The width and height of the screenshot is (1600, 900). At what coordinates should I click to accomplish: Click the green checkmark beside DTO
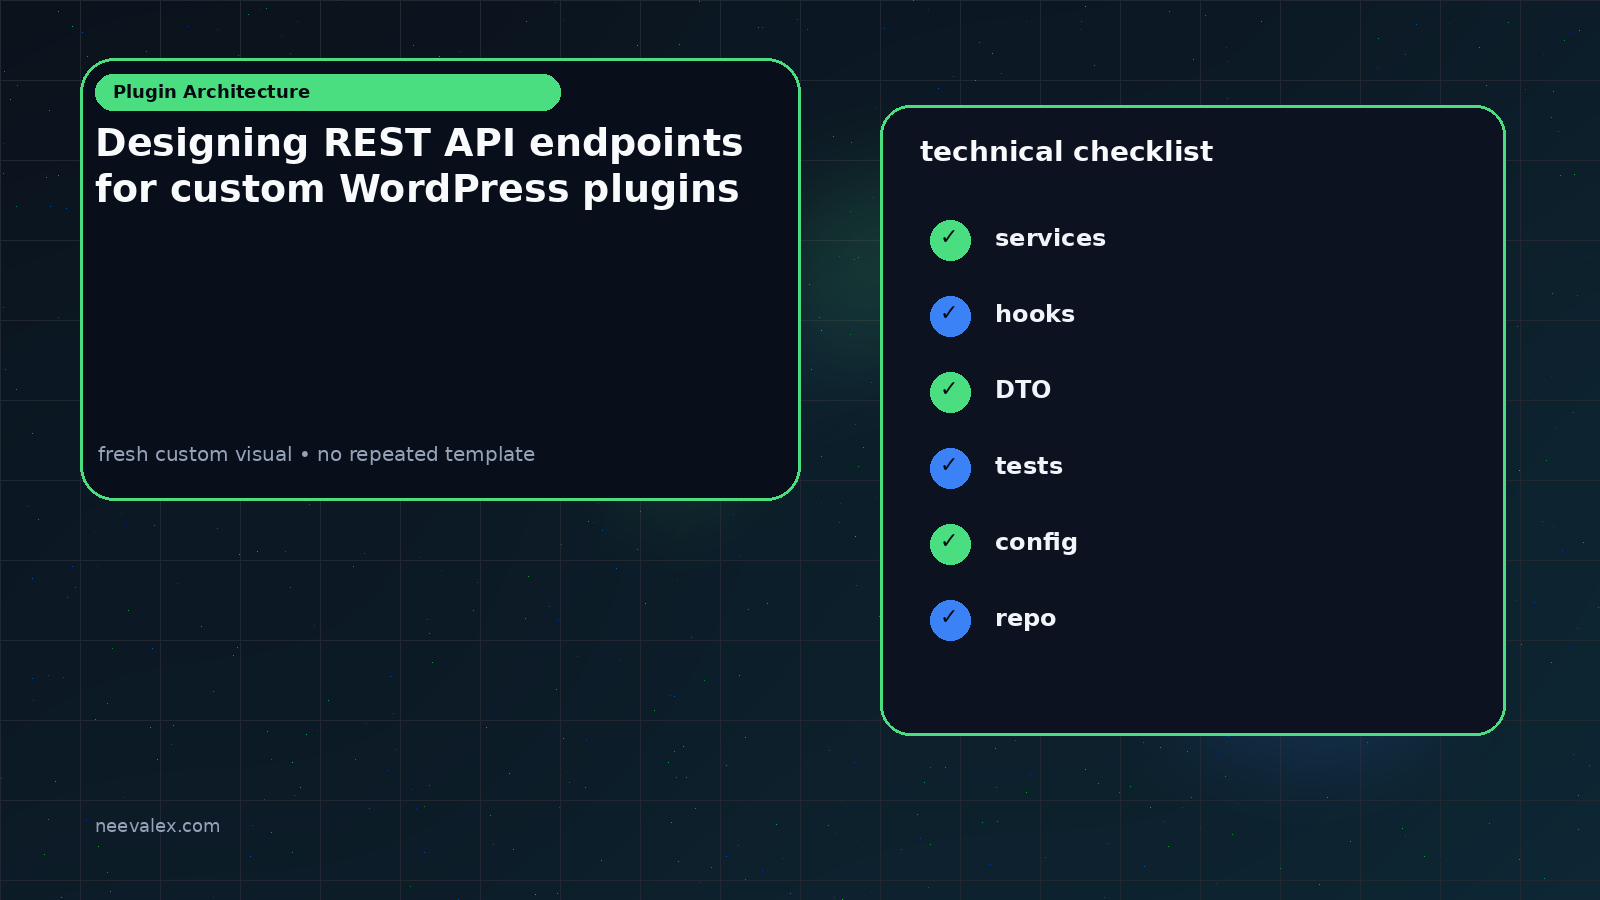(950, 392)
